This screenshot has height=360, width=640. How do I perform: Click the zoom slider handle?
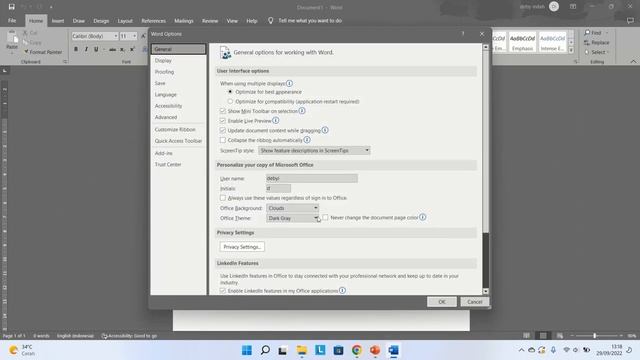tap(595, 336)
